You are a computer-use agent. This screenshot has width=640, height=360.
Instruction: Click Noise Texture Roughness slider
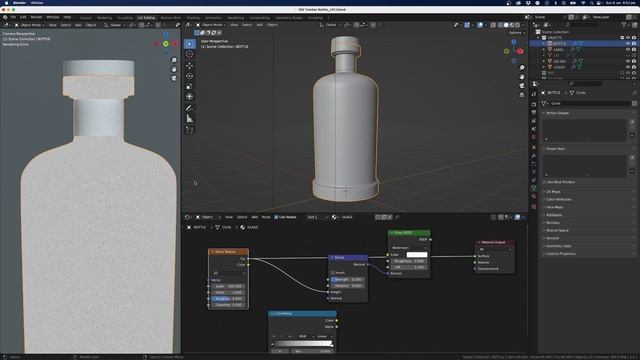228,299
